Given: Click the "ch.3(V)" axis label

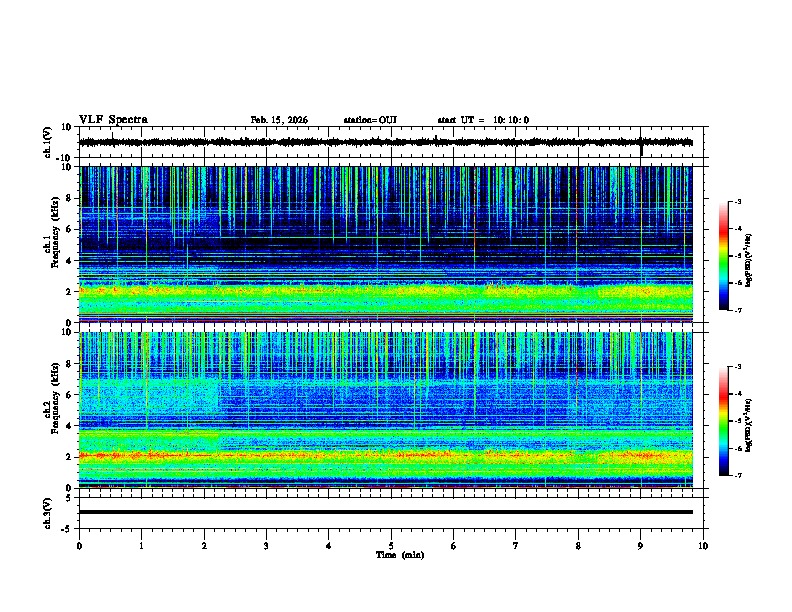Looking at the screenshot, I should click(x=48, y=513).
